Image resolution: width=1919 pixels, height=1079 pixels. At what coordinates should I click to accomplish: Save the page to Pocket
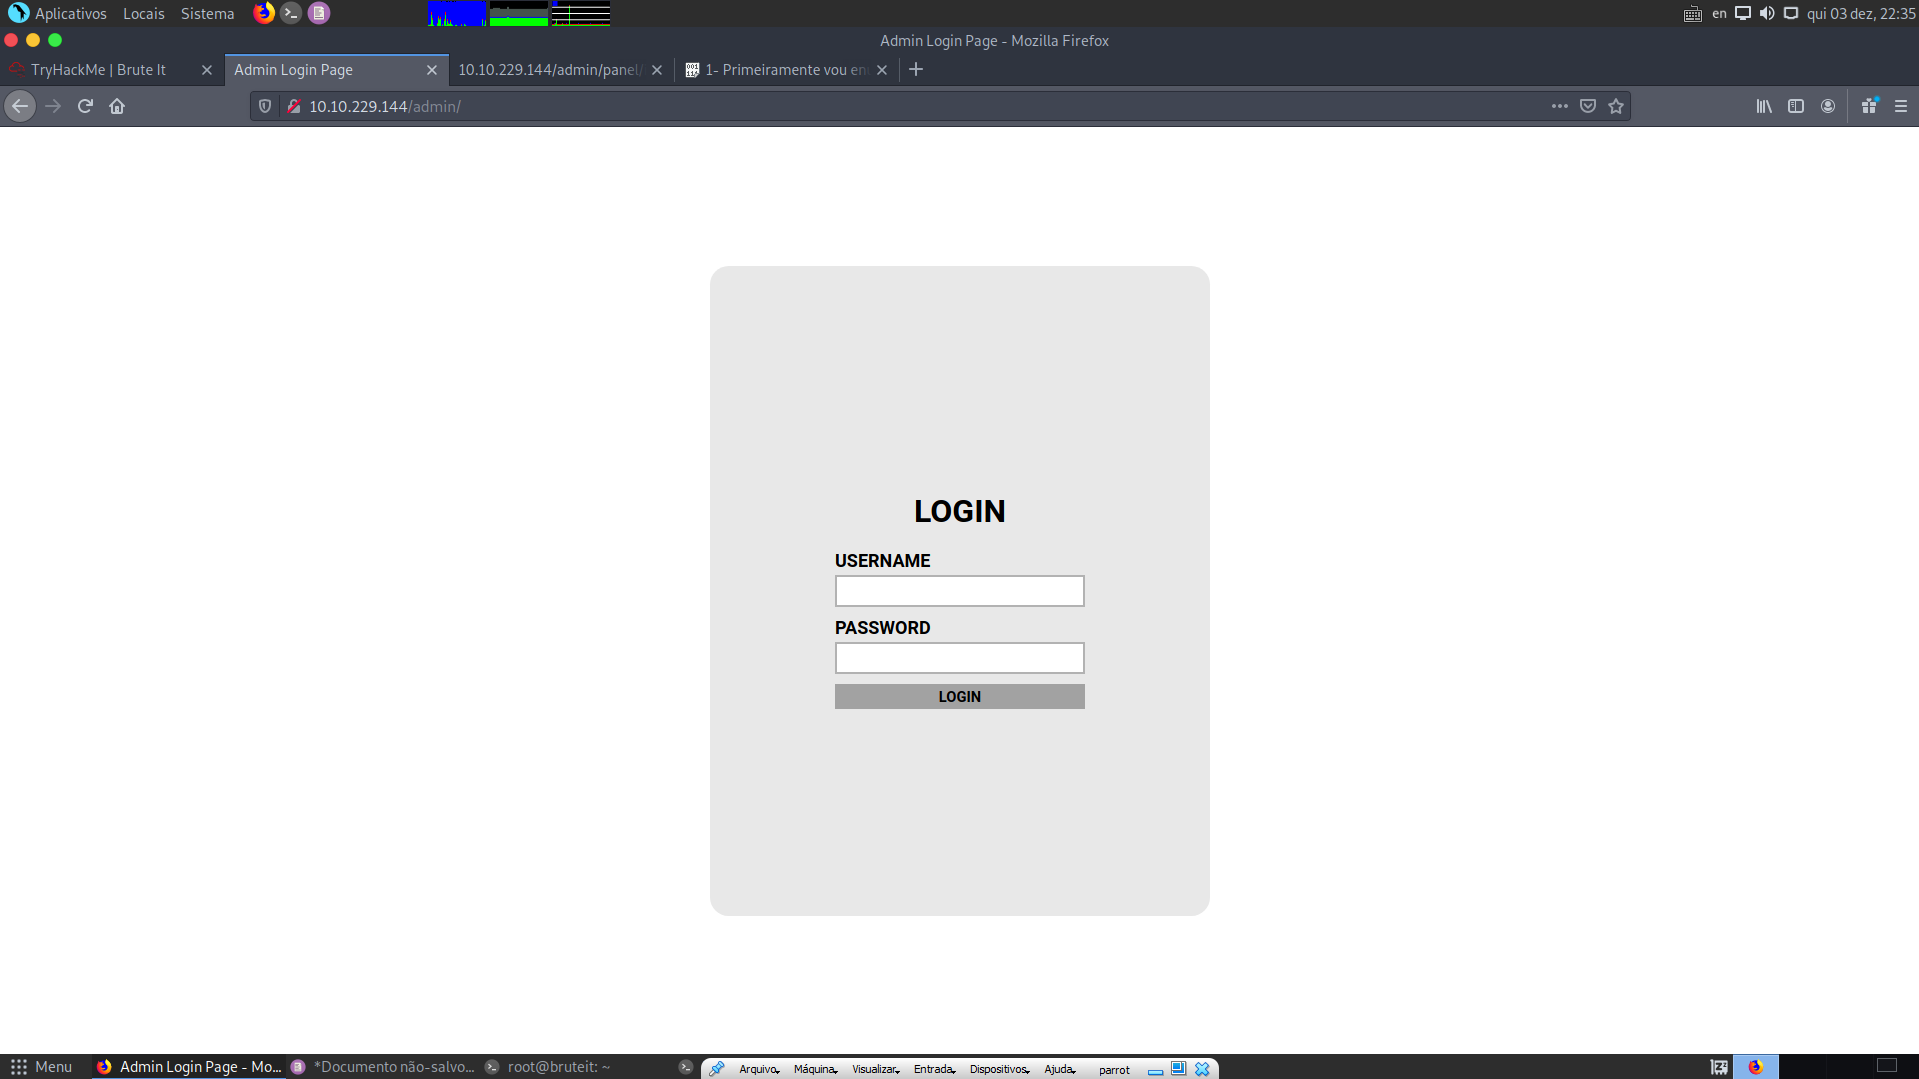[1587, 105]
